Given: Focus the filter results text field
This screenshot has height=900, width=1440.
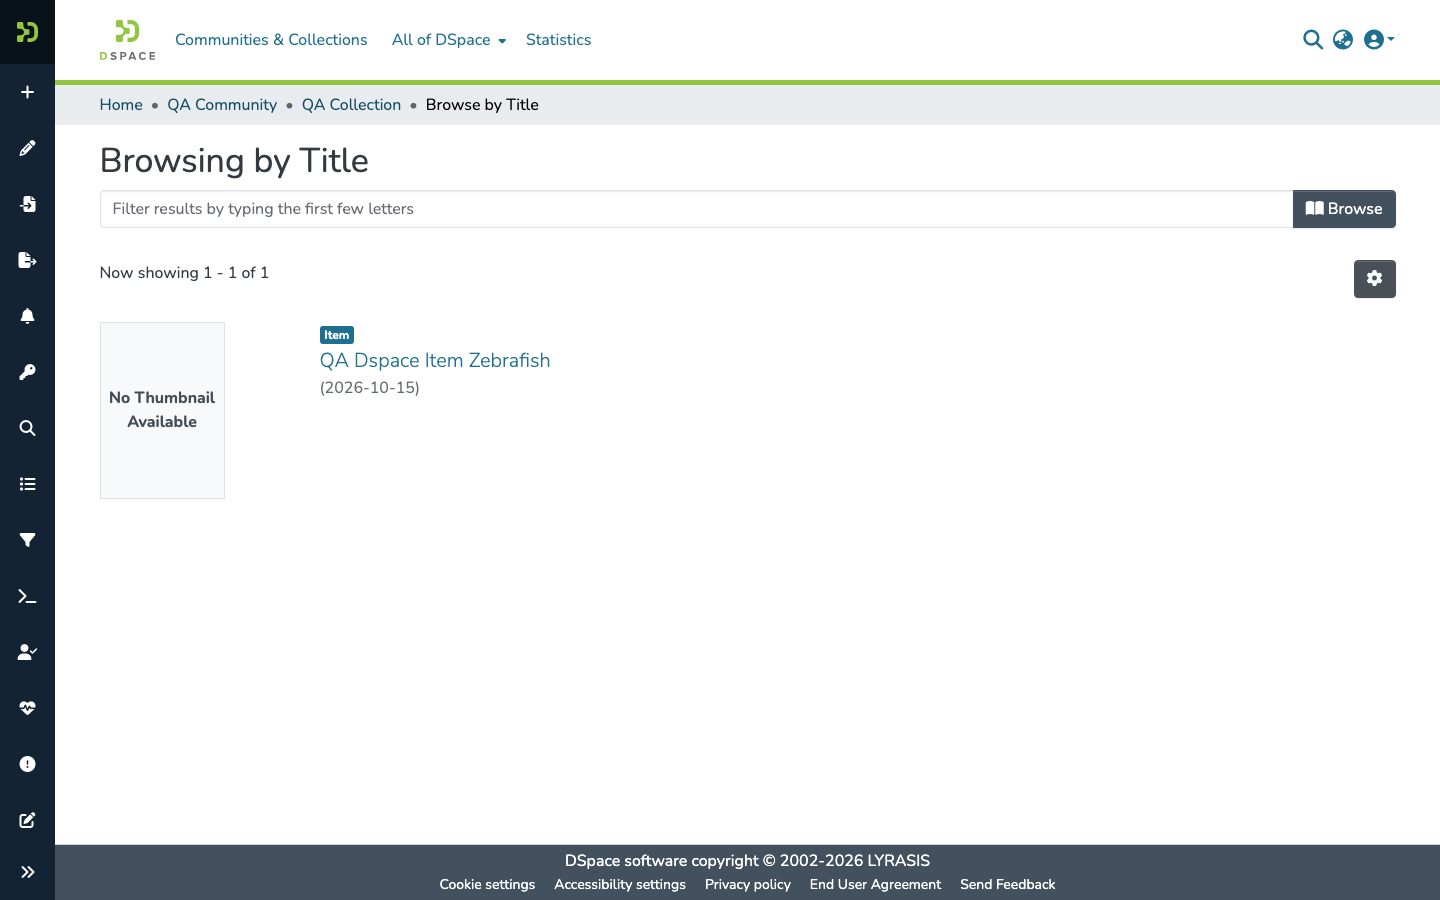Looking at the screenshot, I should [x=696, y=209].
